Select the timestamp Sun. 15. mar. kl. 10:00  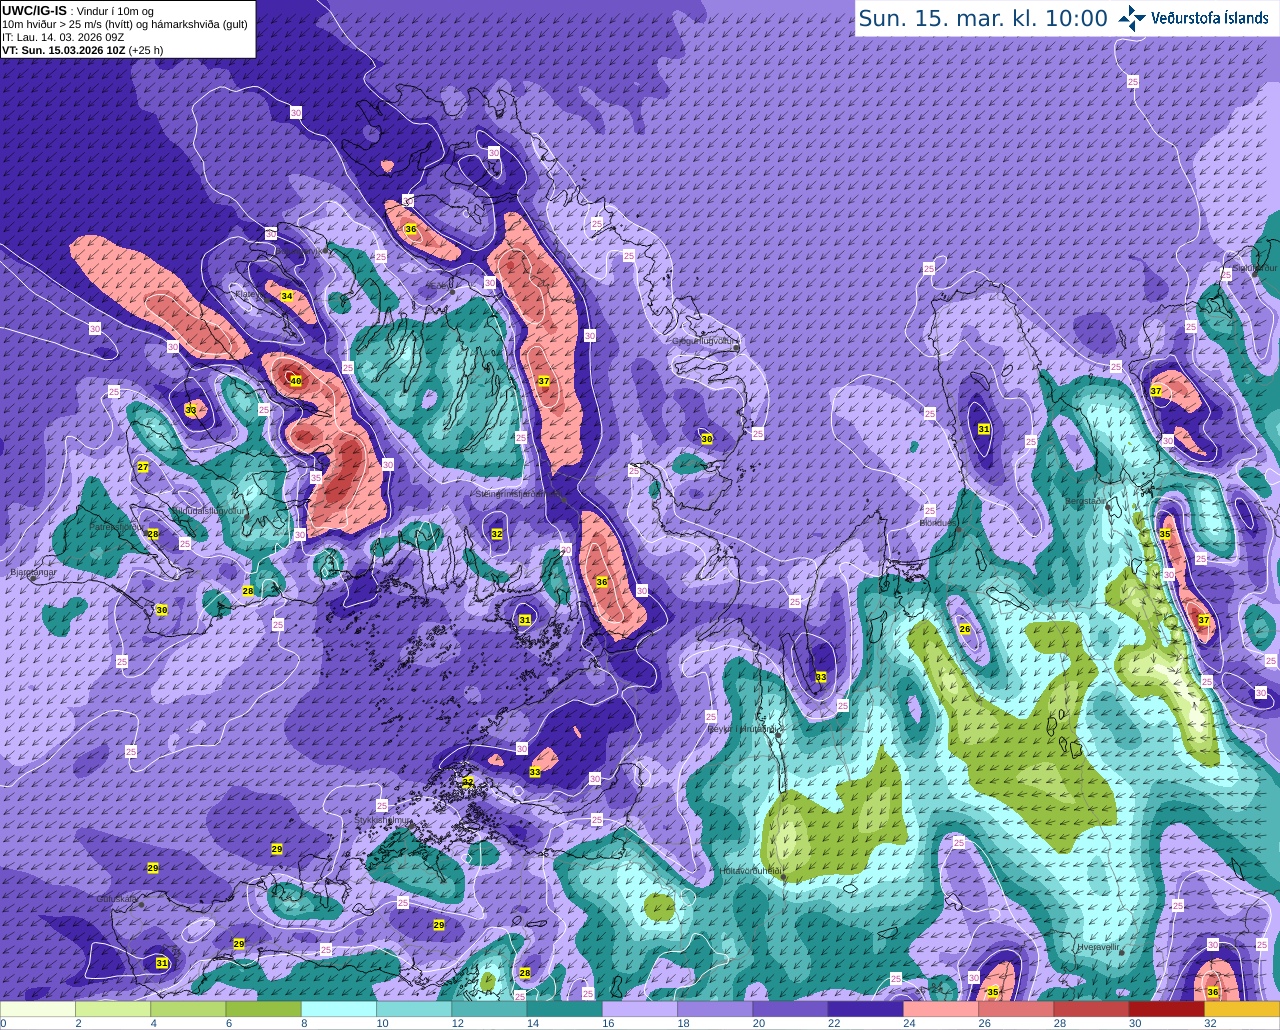983,18
